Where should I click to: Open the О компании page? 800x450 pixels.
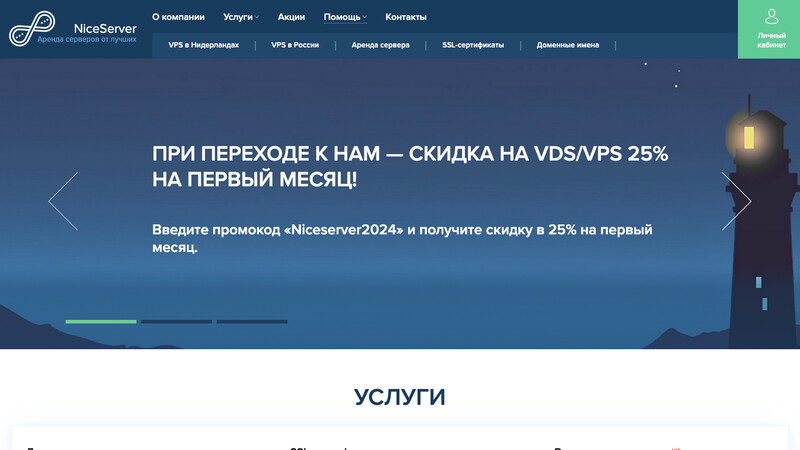pos(178,17)
